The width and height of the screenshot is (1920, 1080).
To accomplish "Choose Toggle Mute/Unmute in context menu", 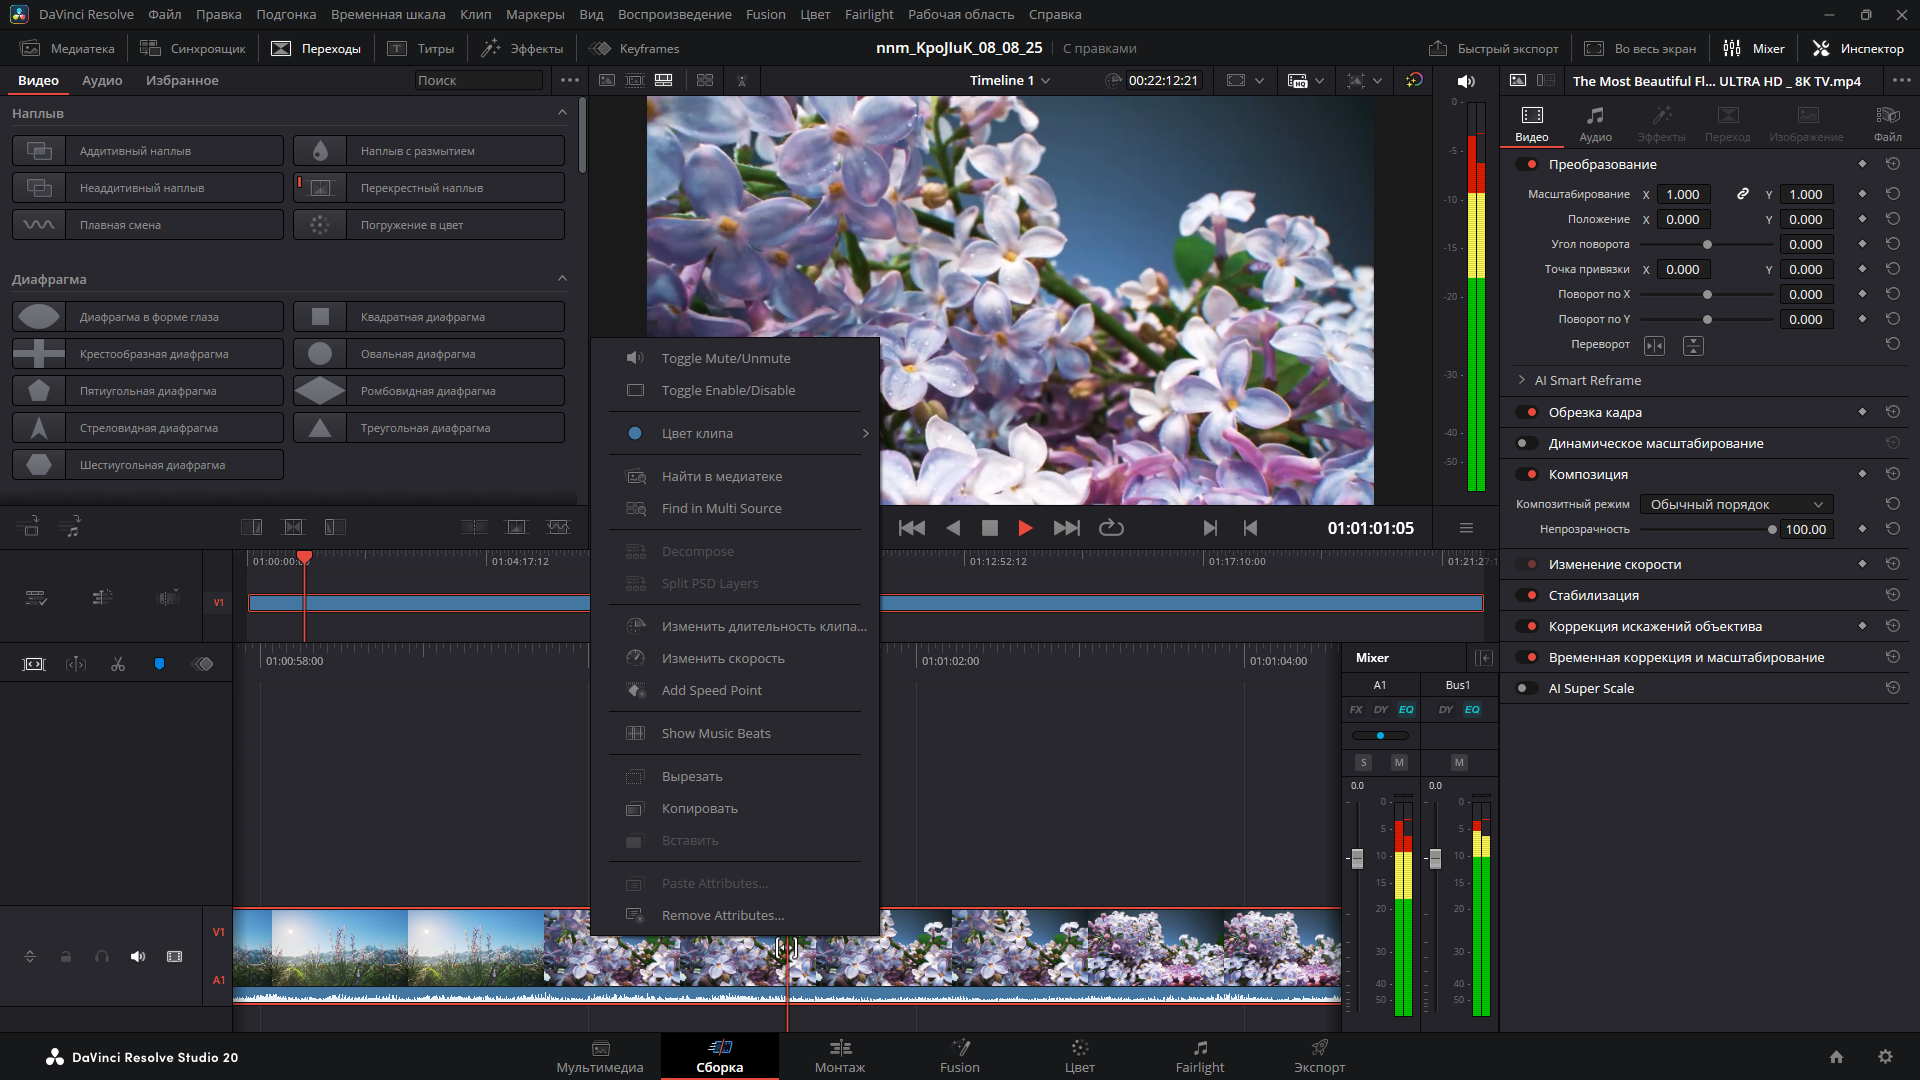I will point(735,358).
